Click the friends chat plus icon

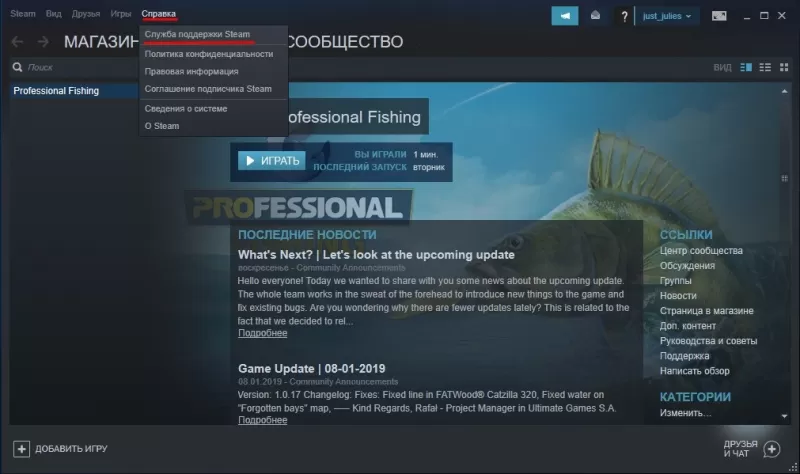click(771, 449)
